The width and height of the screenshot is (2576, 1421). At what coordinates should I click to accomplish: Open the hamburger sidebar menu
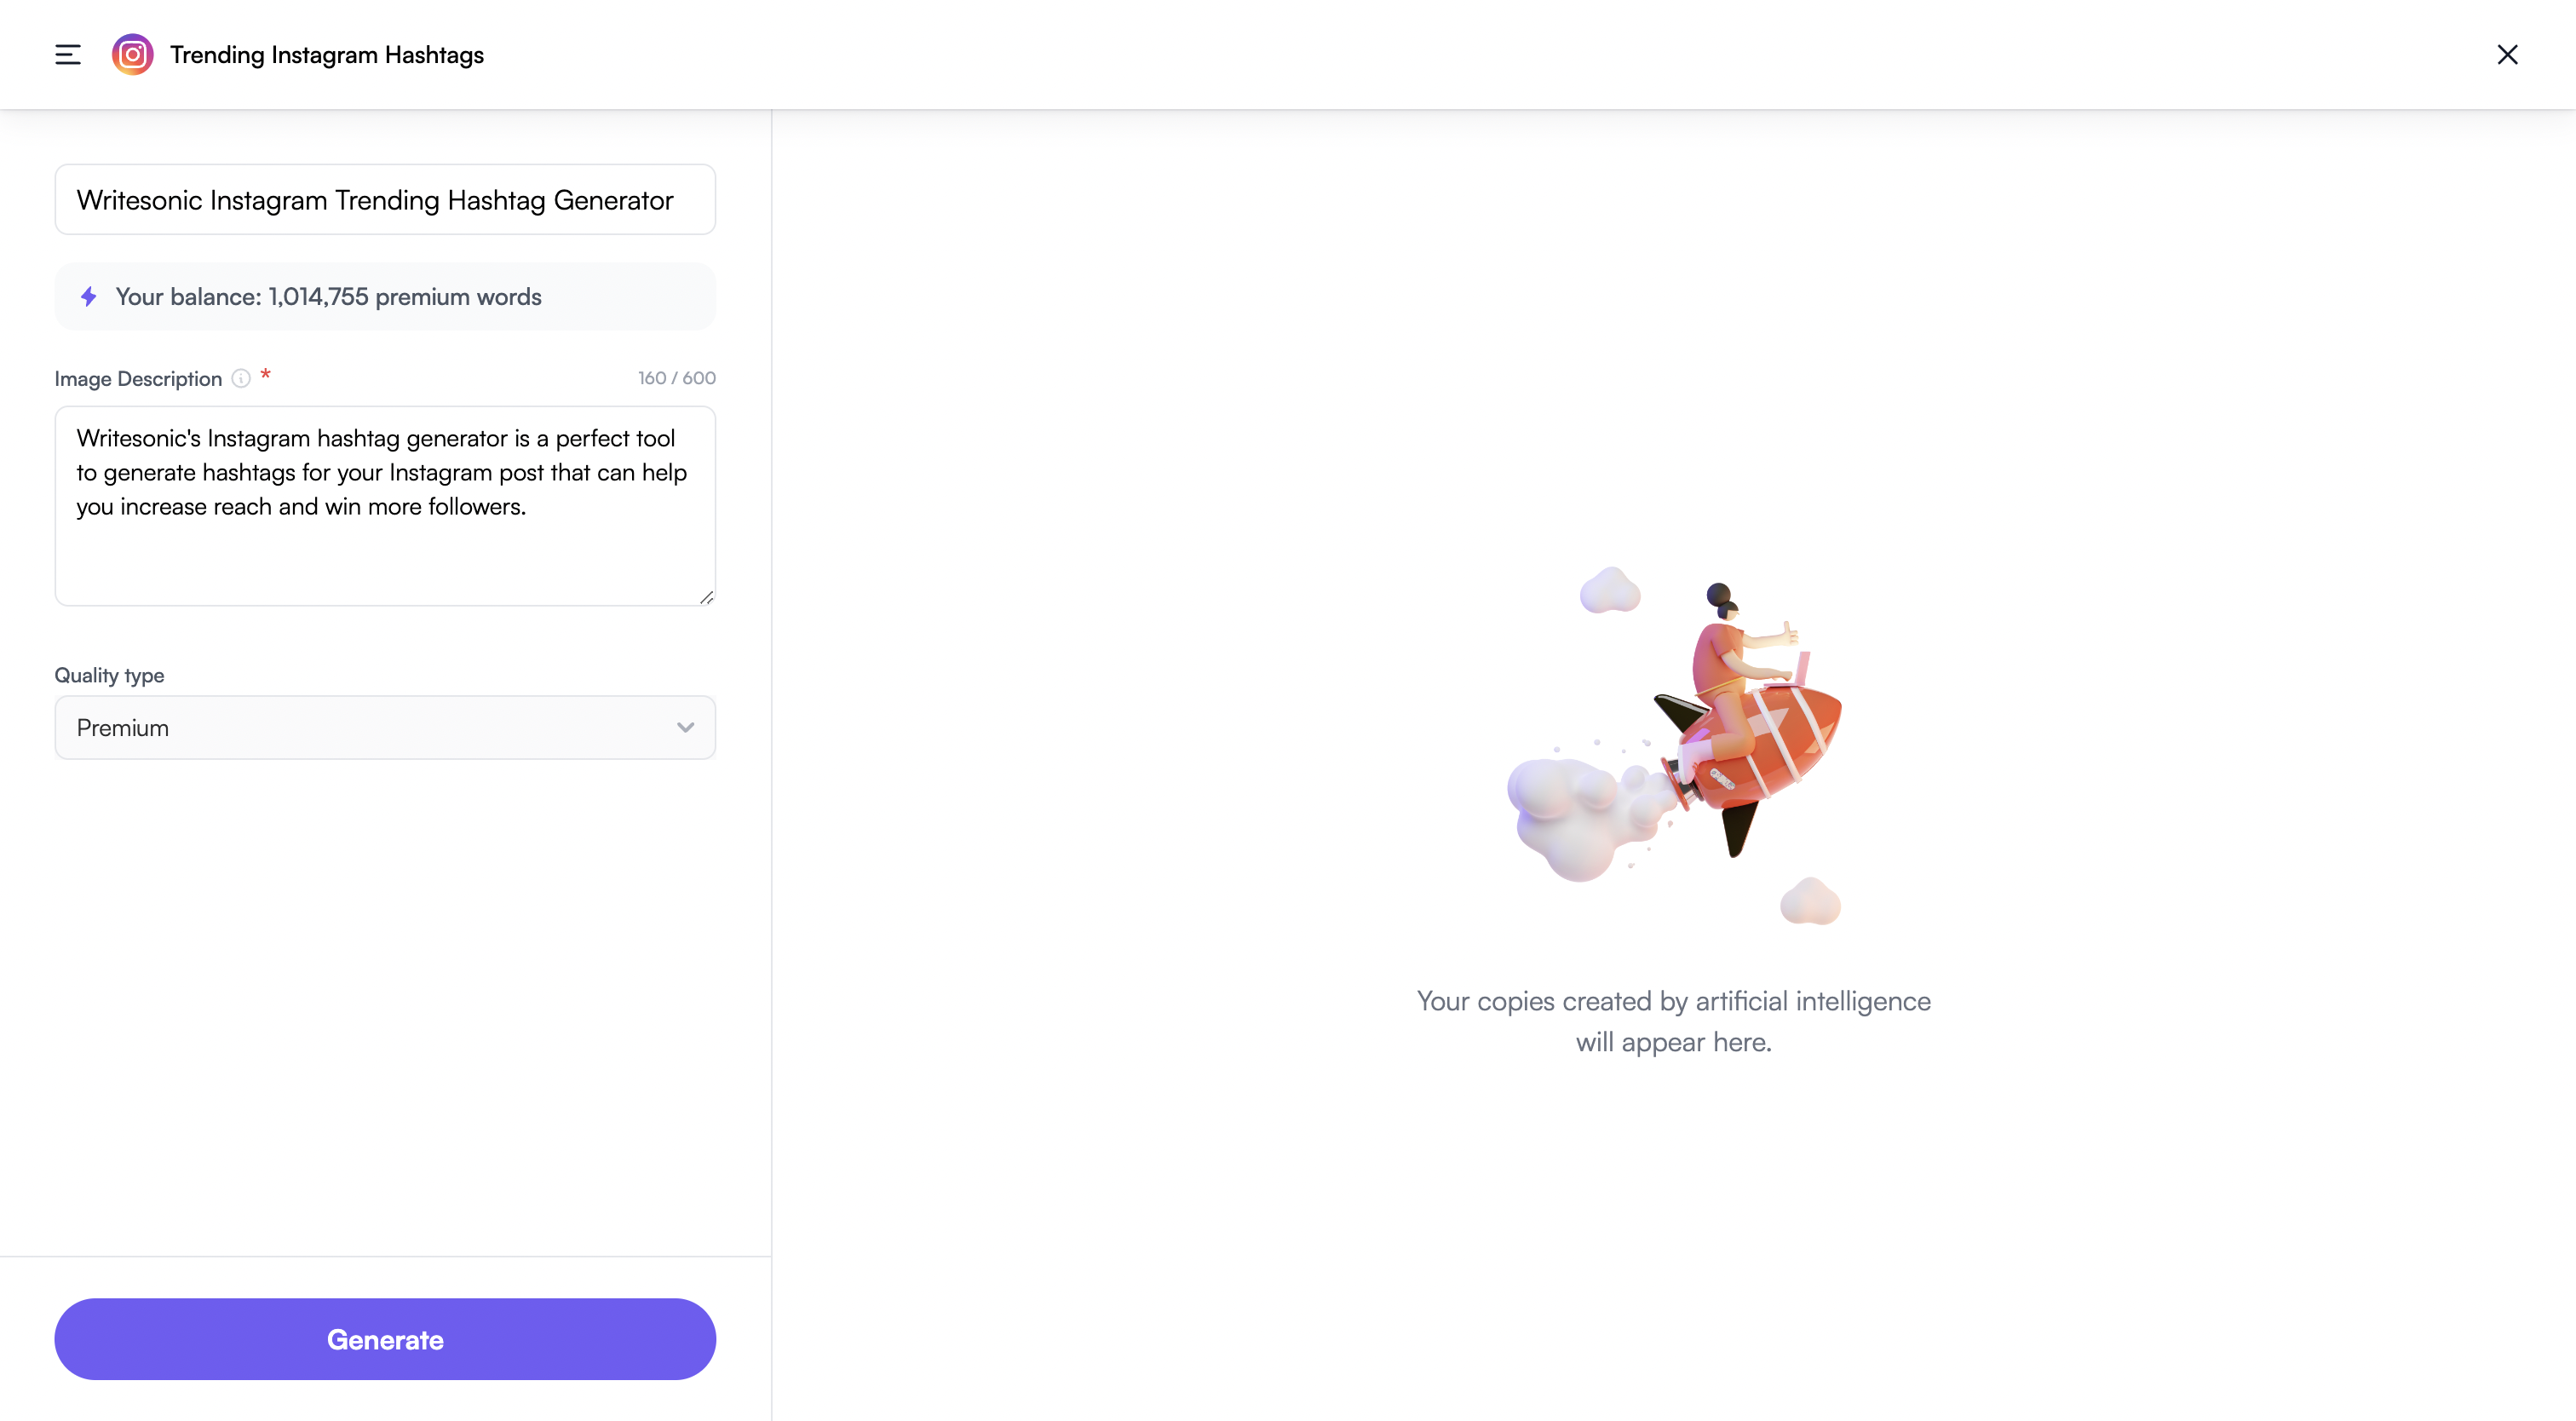[x=67, y=55]
